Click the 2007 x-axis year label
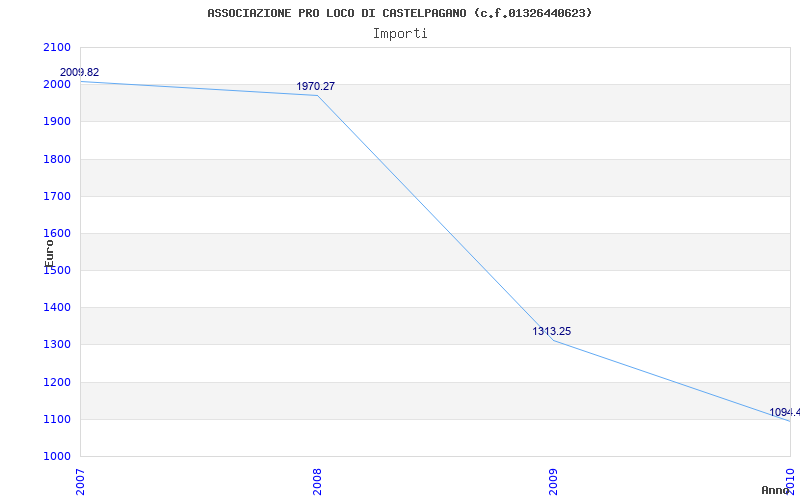800x500 pixels. pyautogui.click(x=80, y=483)
